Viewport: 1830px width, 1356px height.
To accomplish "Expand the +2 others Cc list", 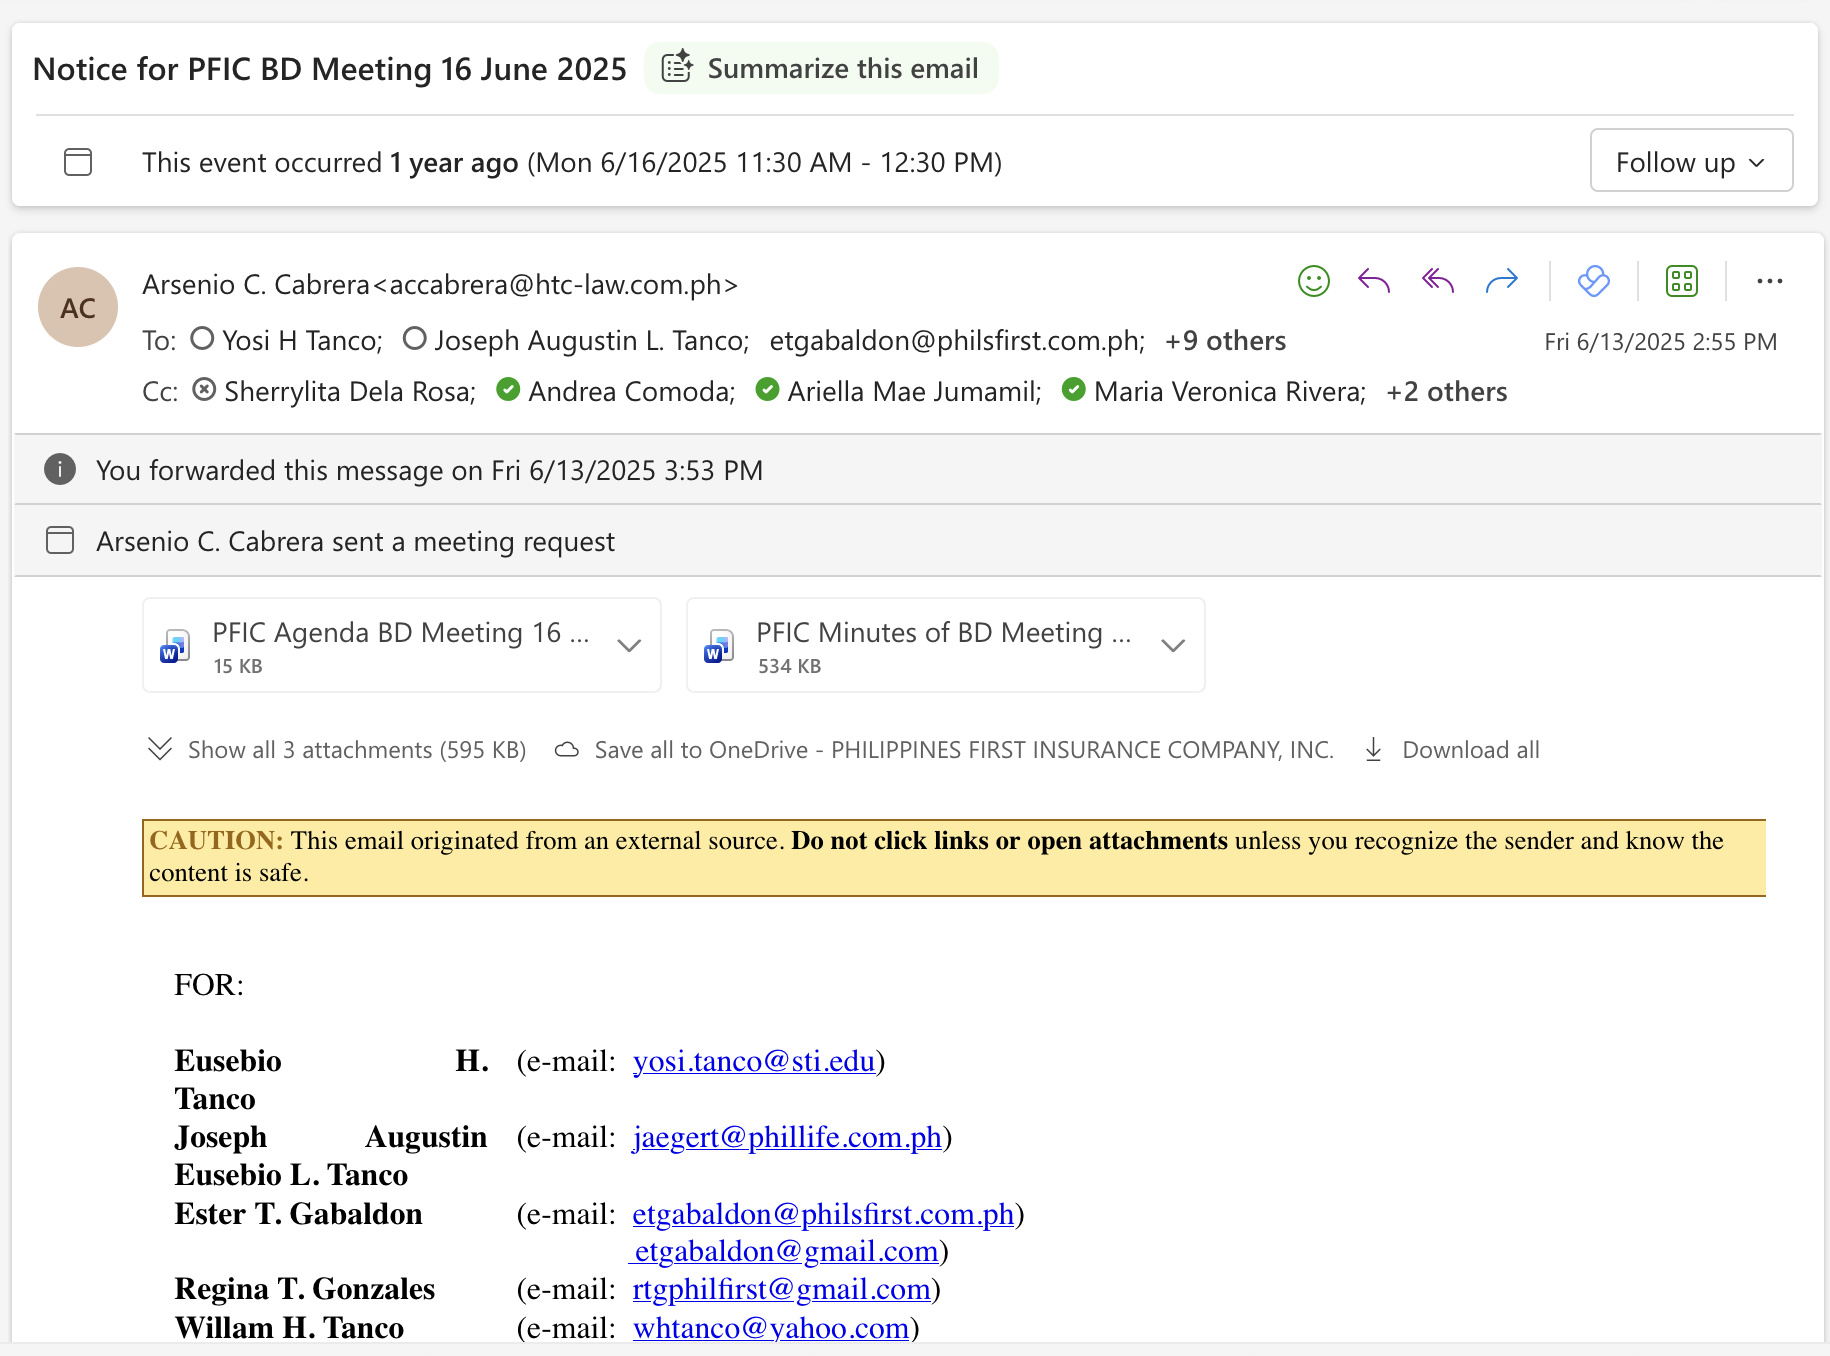I will [x=1446, y=392].
